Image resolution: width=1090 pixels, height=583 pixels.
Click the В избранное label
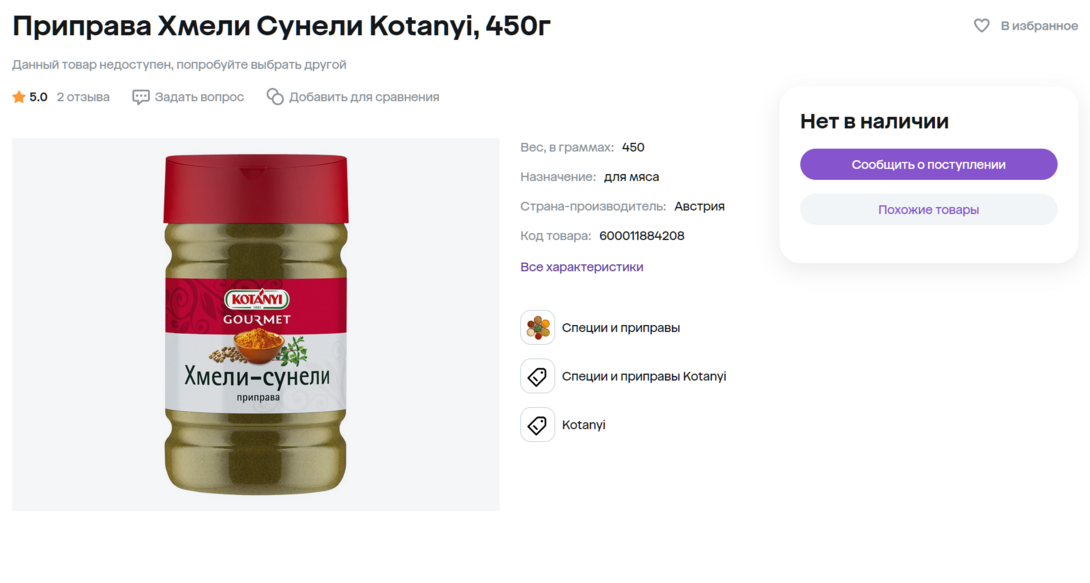(1039, 26)
